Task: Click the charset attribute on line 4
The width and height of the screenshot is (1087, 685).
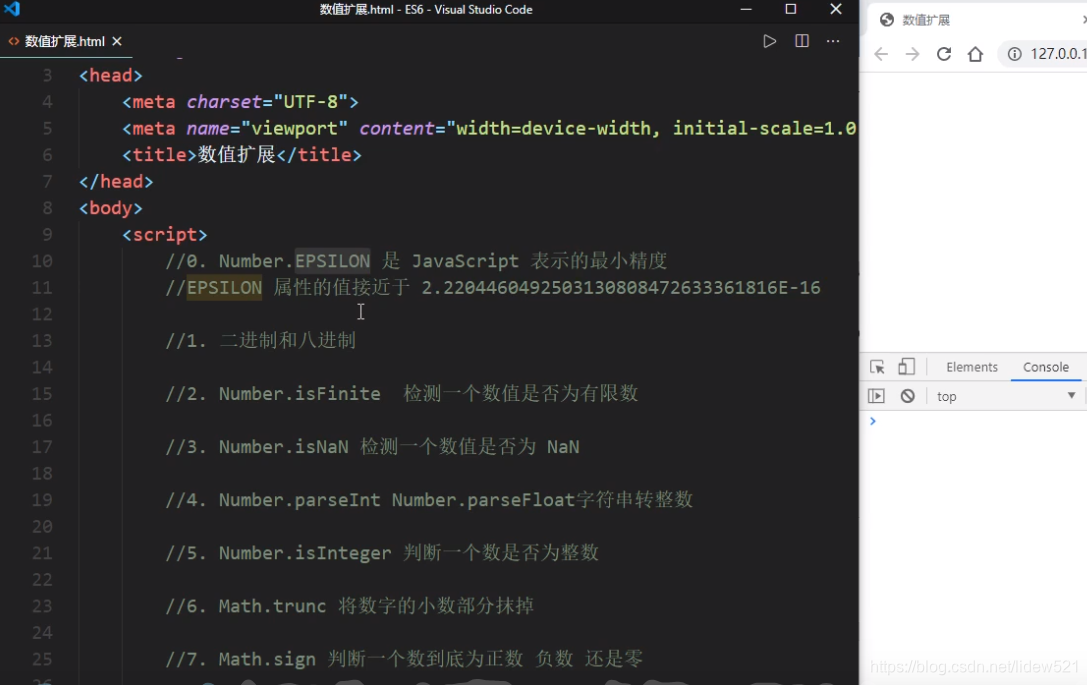Action: [x=225, y=102]
